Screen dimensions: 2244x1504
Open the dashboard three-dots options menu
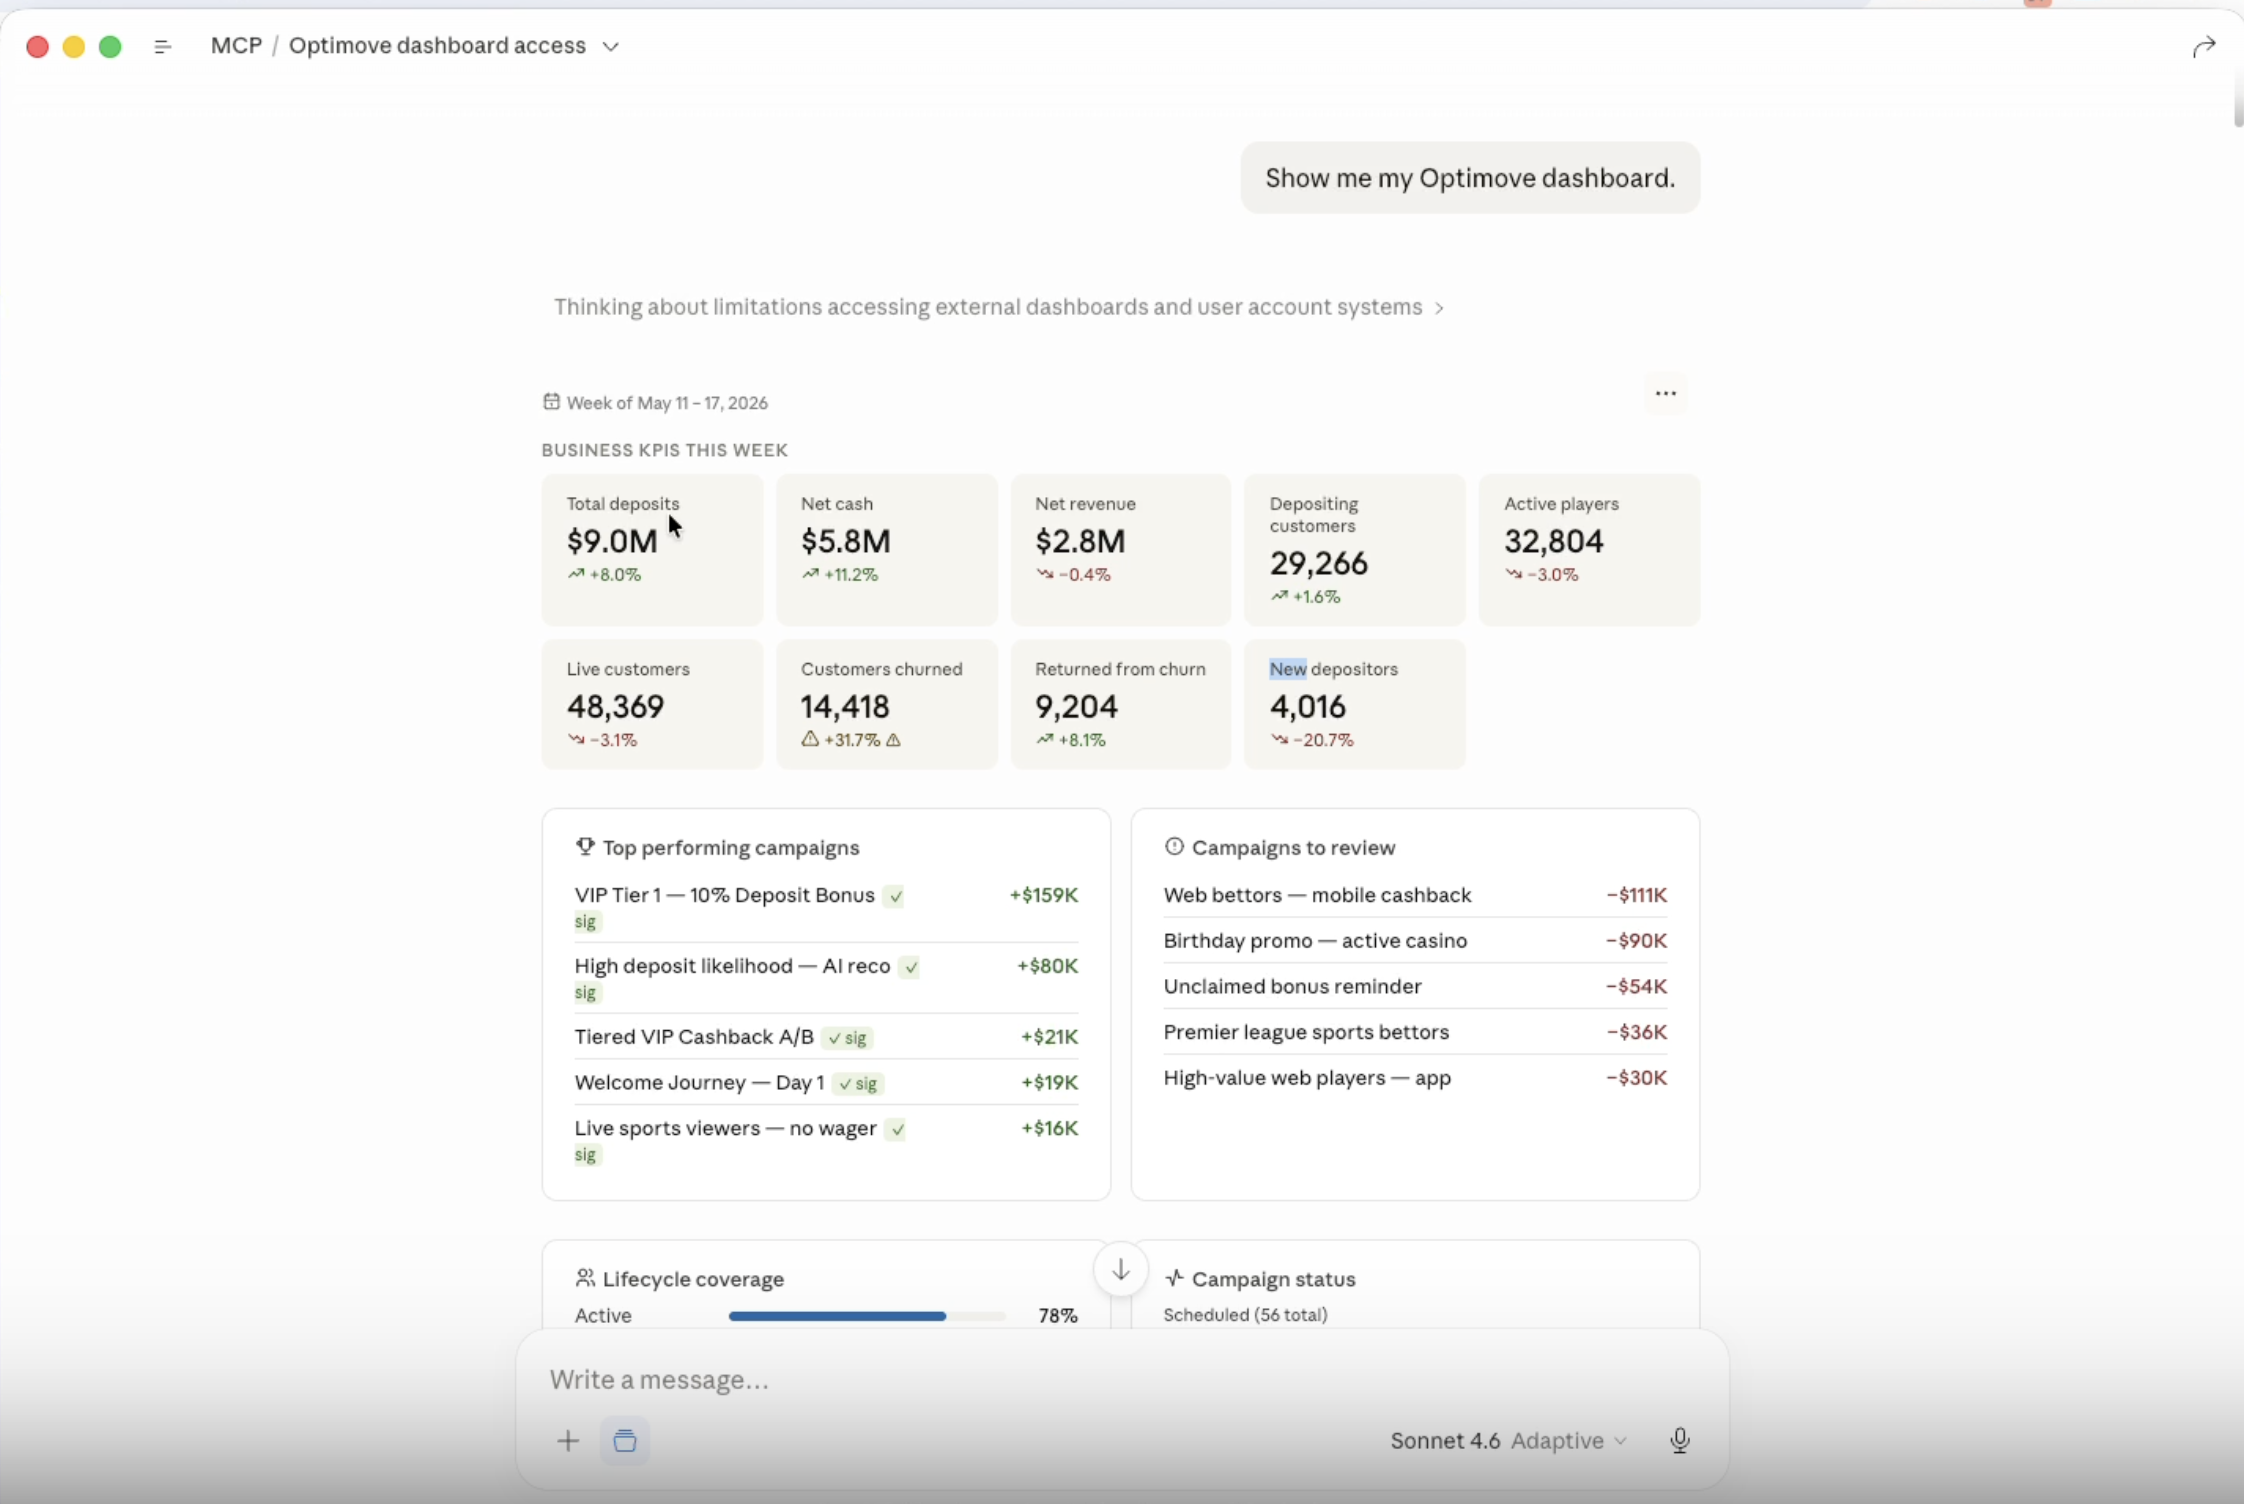[1665, 393]
